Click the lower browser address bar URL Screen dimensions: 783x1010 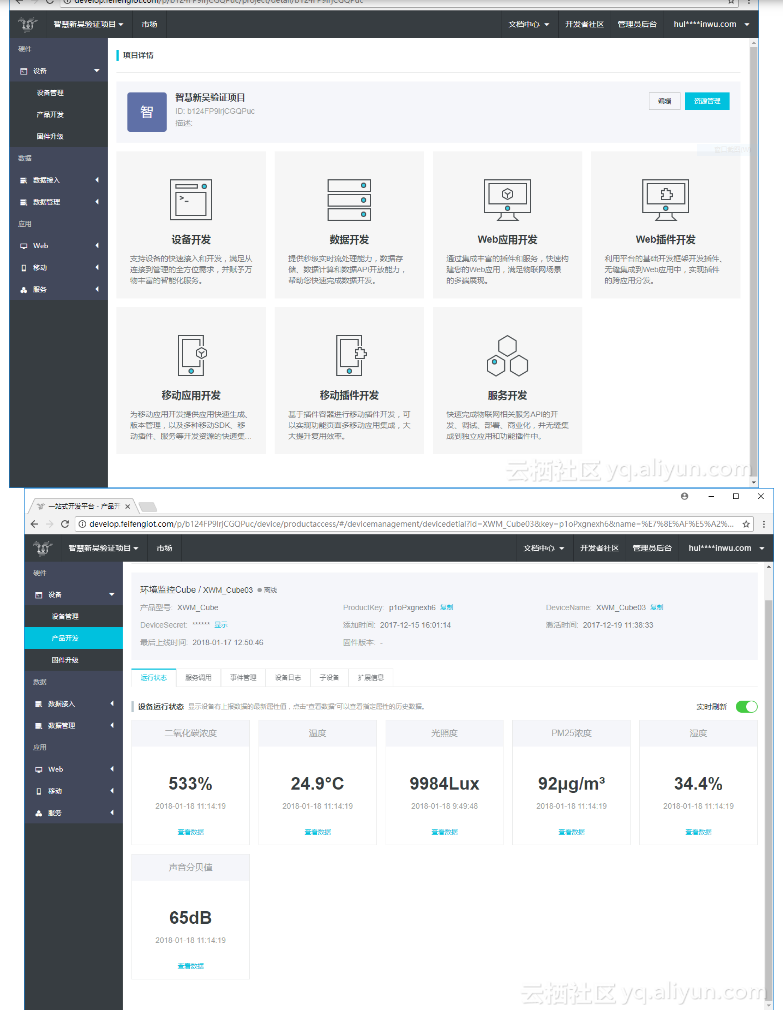click(x=412, y=524)
